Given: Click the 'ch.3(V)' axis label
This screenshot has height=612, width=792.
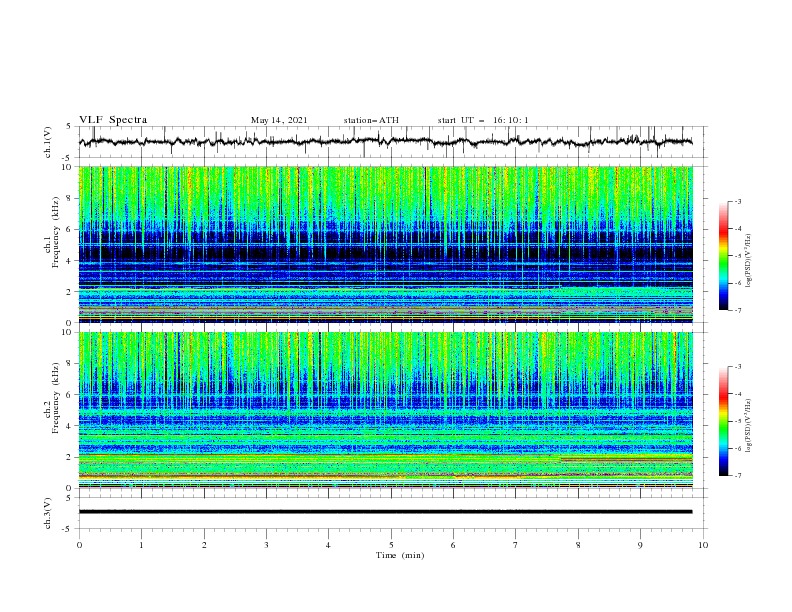Looking at the screenshot, I should [48, 513].
